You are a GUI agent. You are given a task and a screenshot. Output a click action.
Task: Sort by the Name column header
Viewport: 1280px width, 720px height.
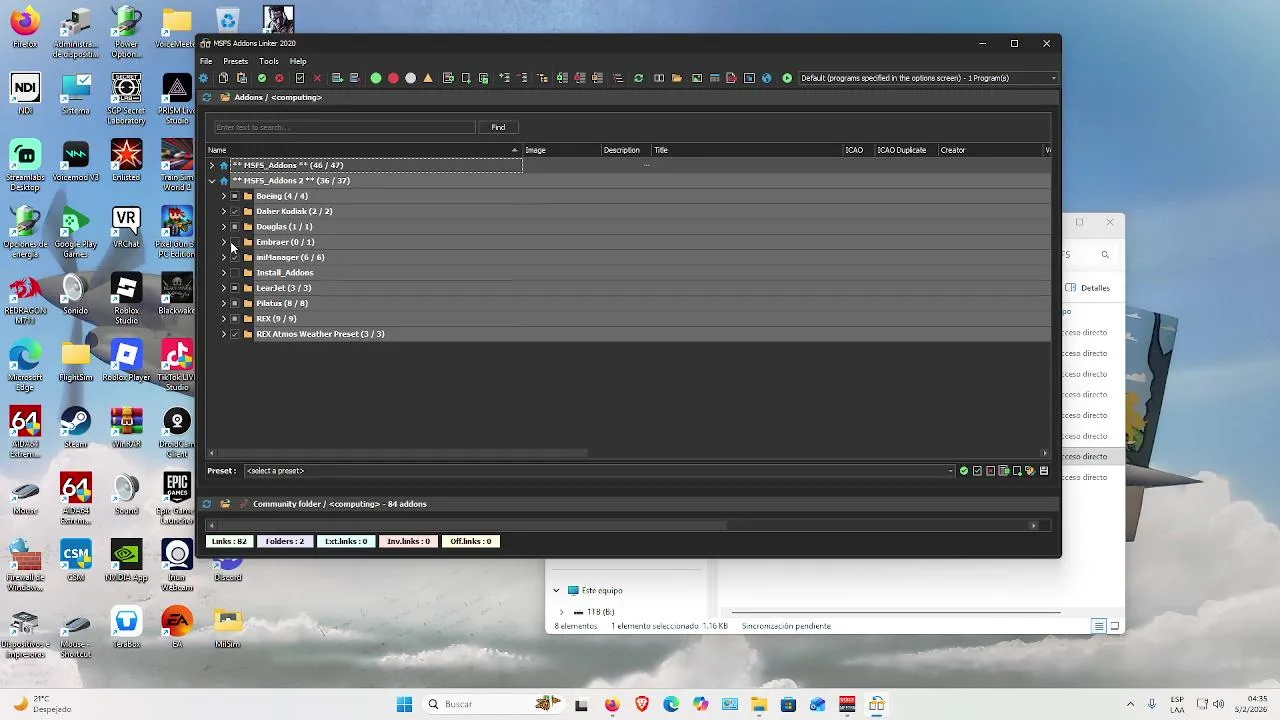coord(364,150)
